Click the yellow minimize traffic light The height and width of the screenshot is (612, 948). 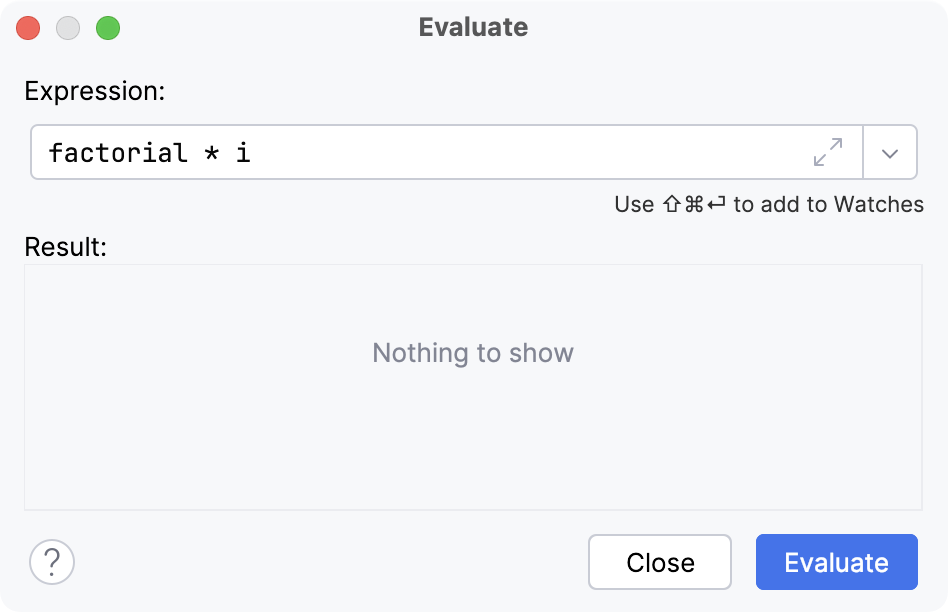pyautogui.click(x=68, y=28)
